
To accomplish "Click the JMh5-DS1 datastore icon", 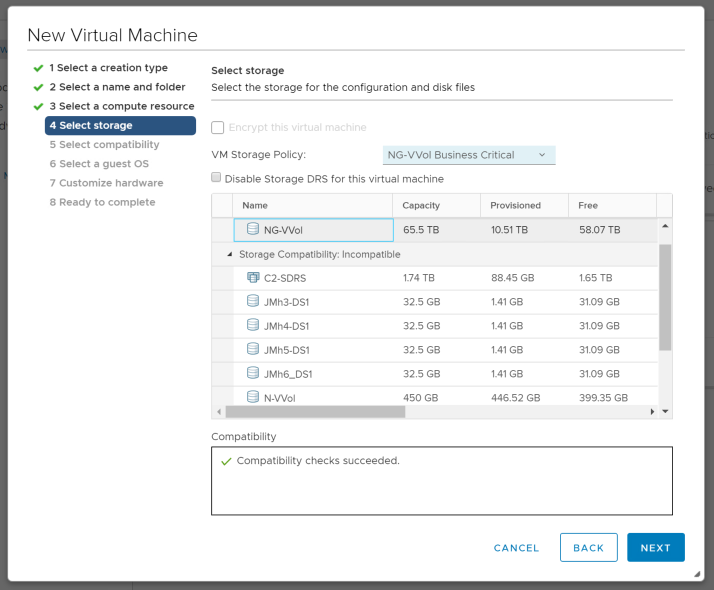I will click(253, 349).
